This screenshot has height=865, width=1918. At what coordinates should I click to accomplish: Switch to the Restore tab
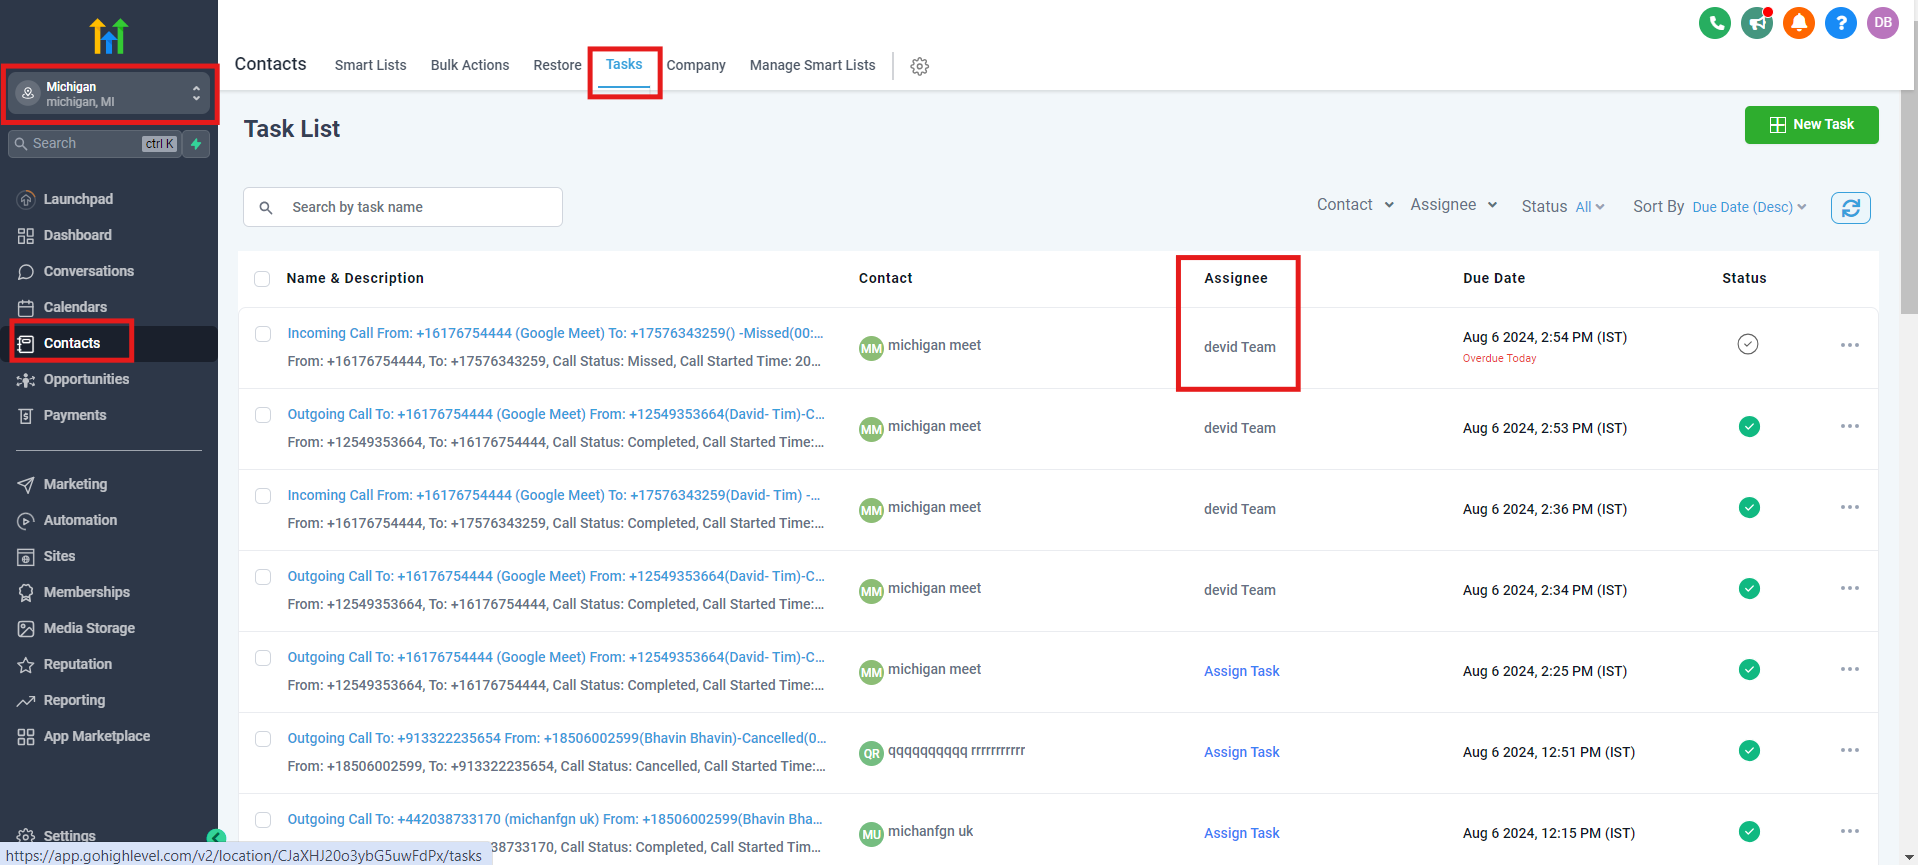pyautogui.click(x=557, y=65)
